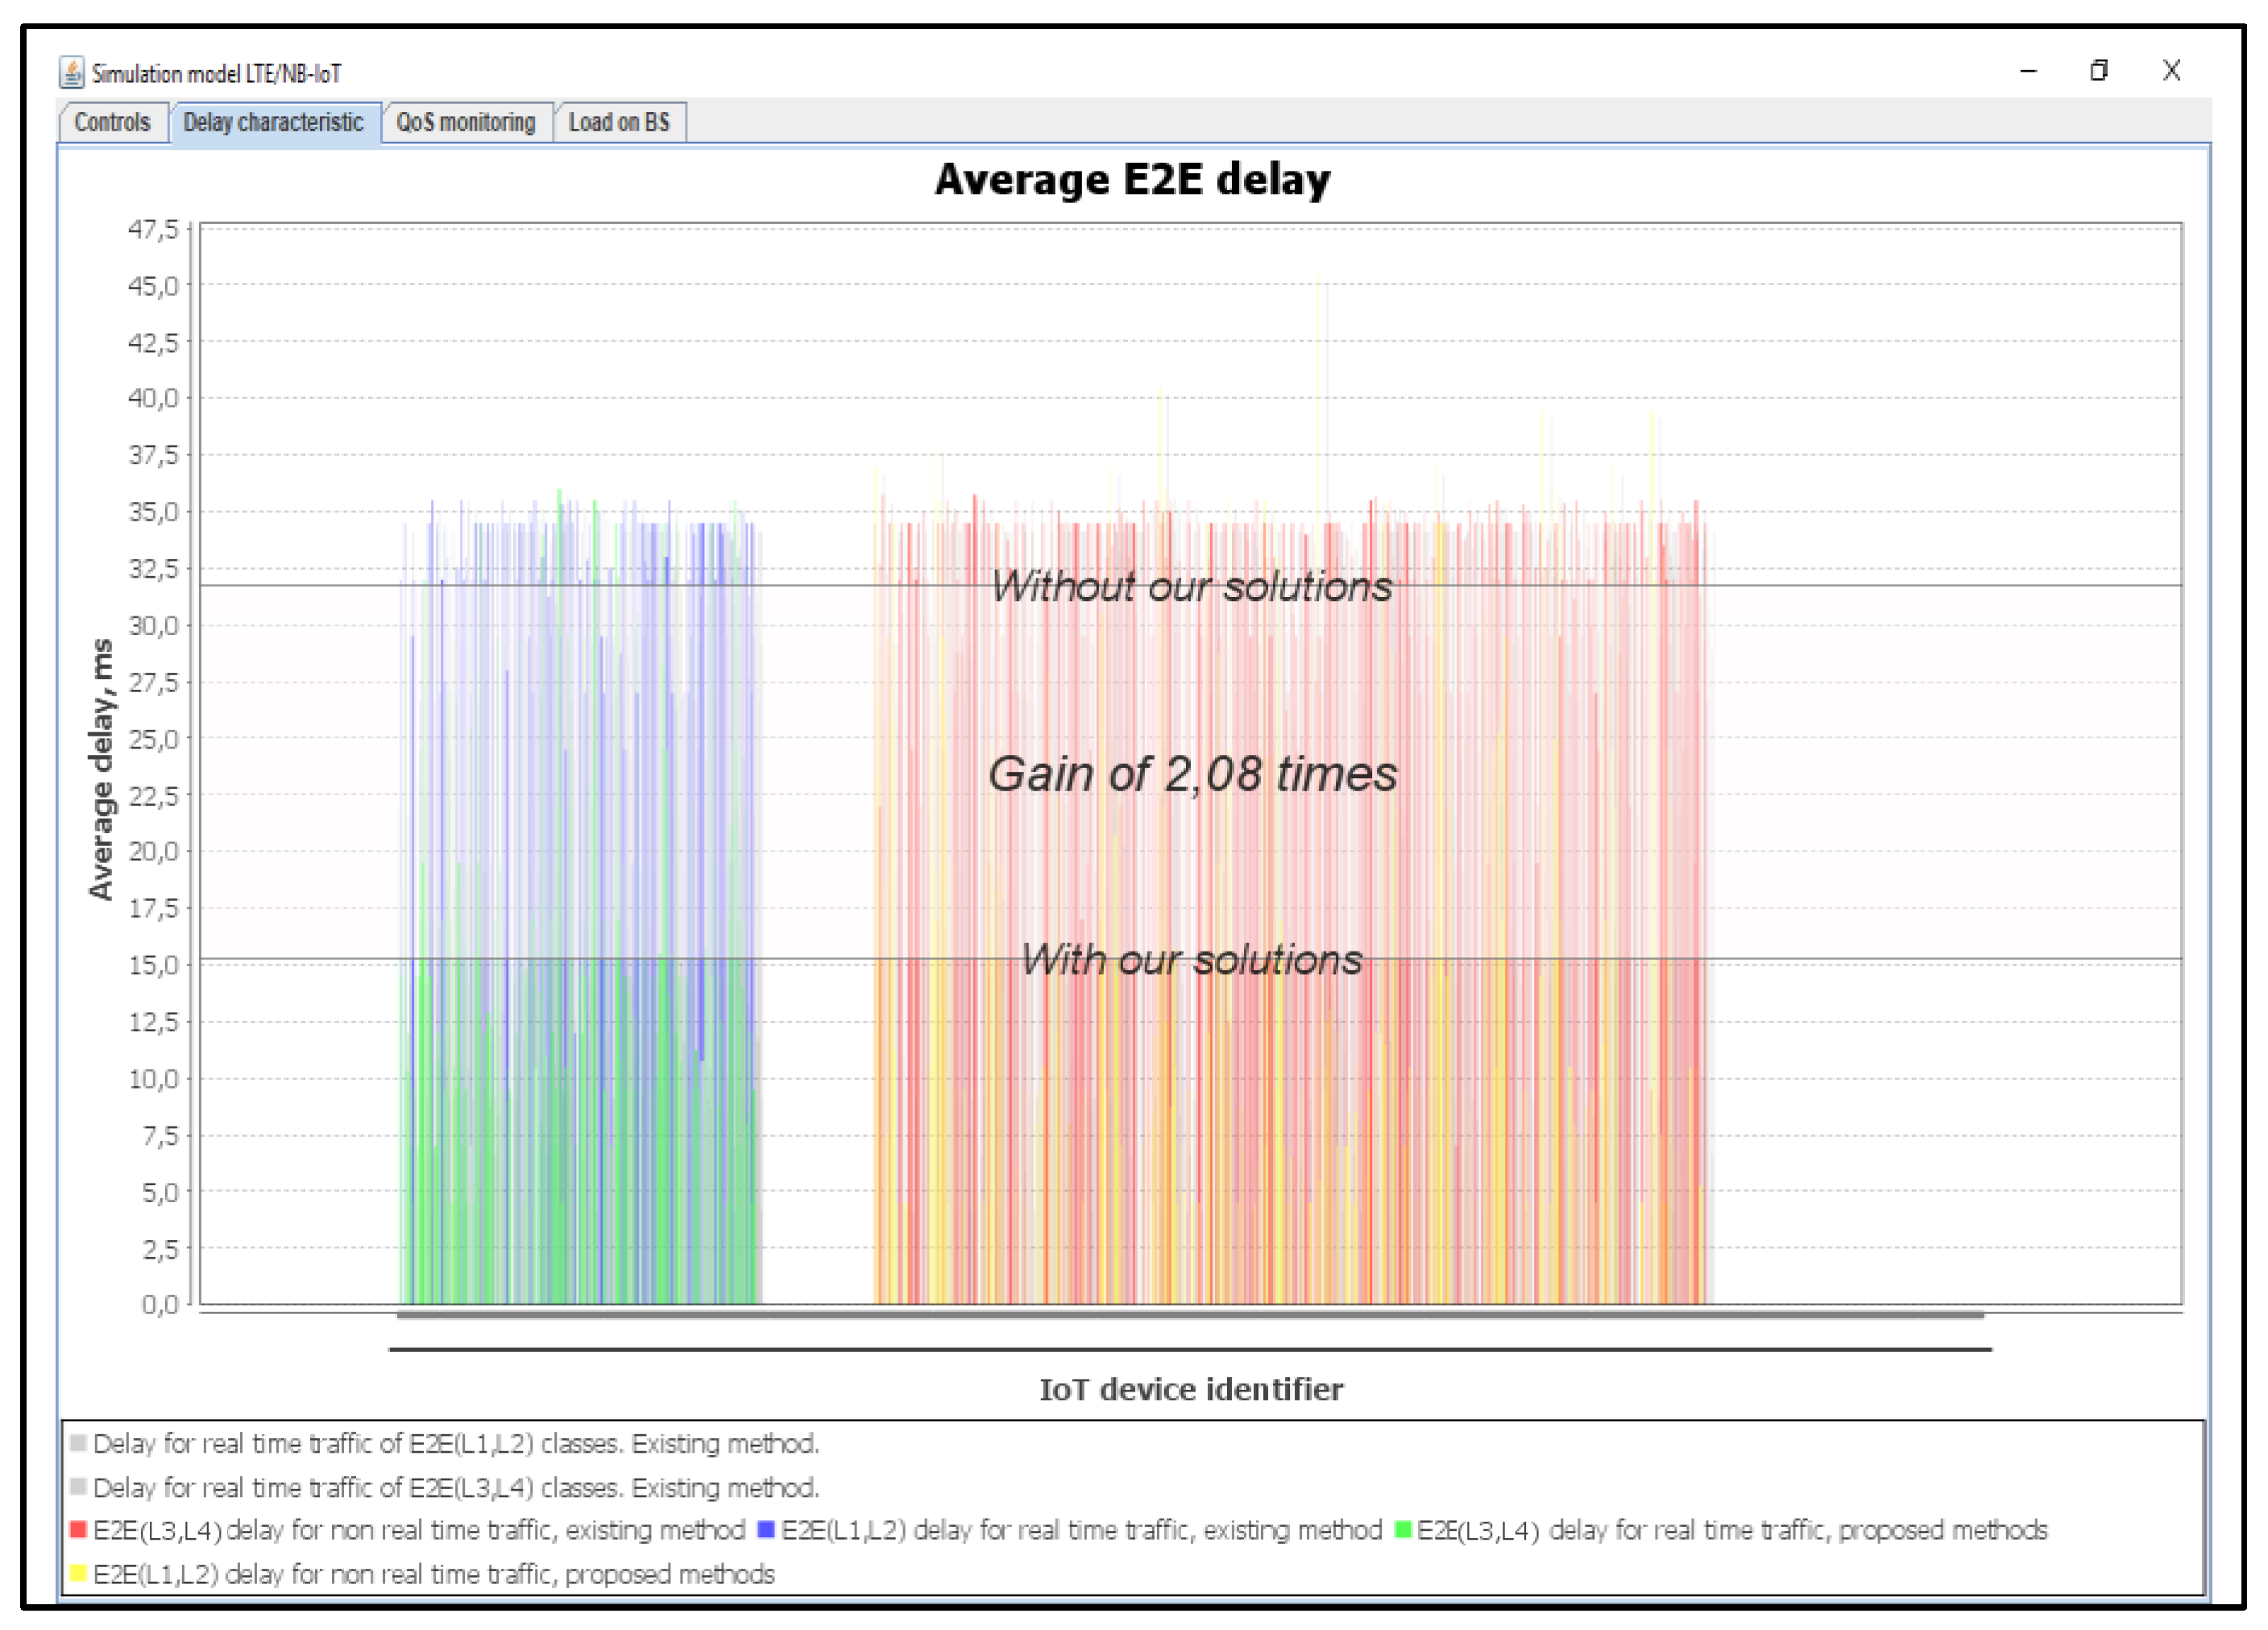Click the 'IoT device identifier' axis label
Viewport: 2268px width, 1630px height.
click(x=1191, y=1389)
